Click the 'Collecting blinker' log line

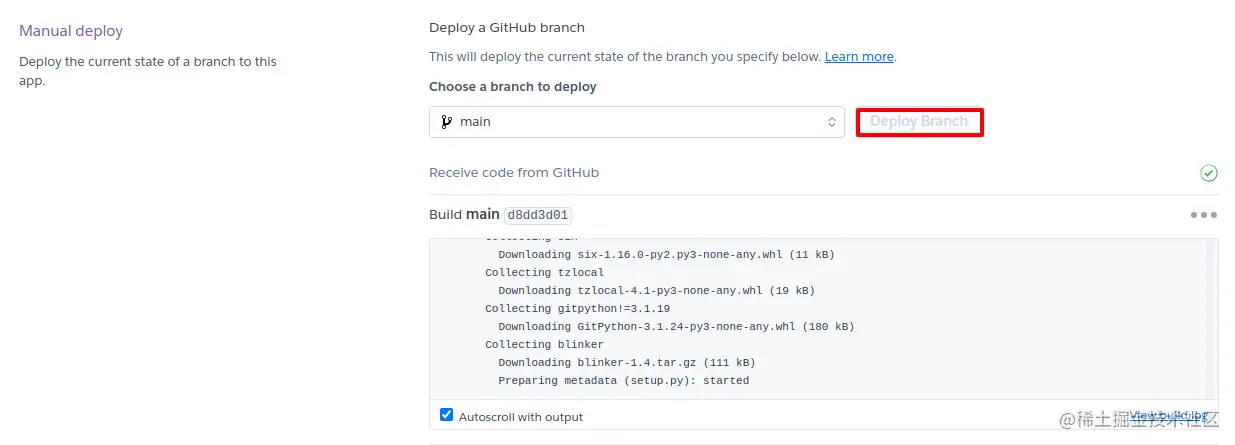(x=544, y=344)
